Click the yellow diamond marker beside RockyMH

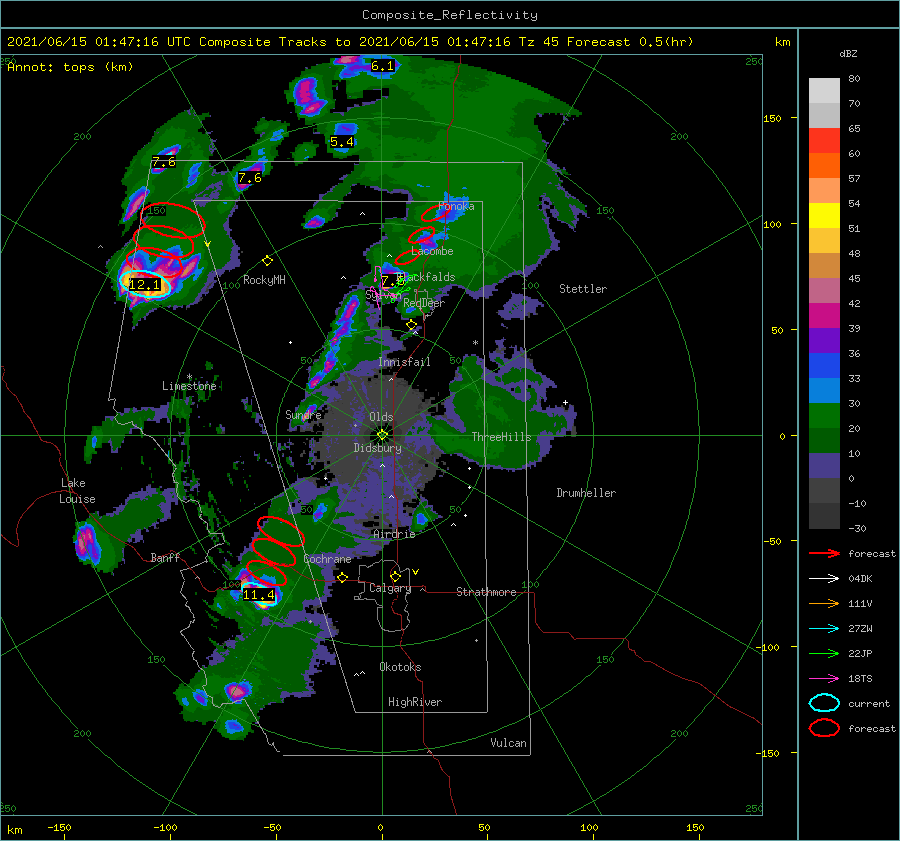[x=267, y=261]
